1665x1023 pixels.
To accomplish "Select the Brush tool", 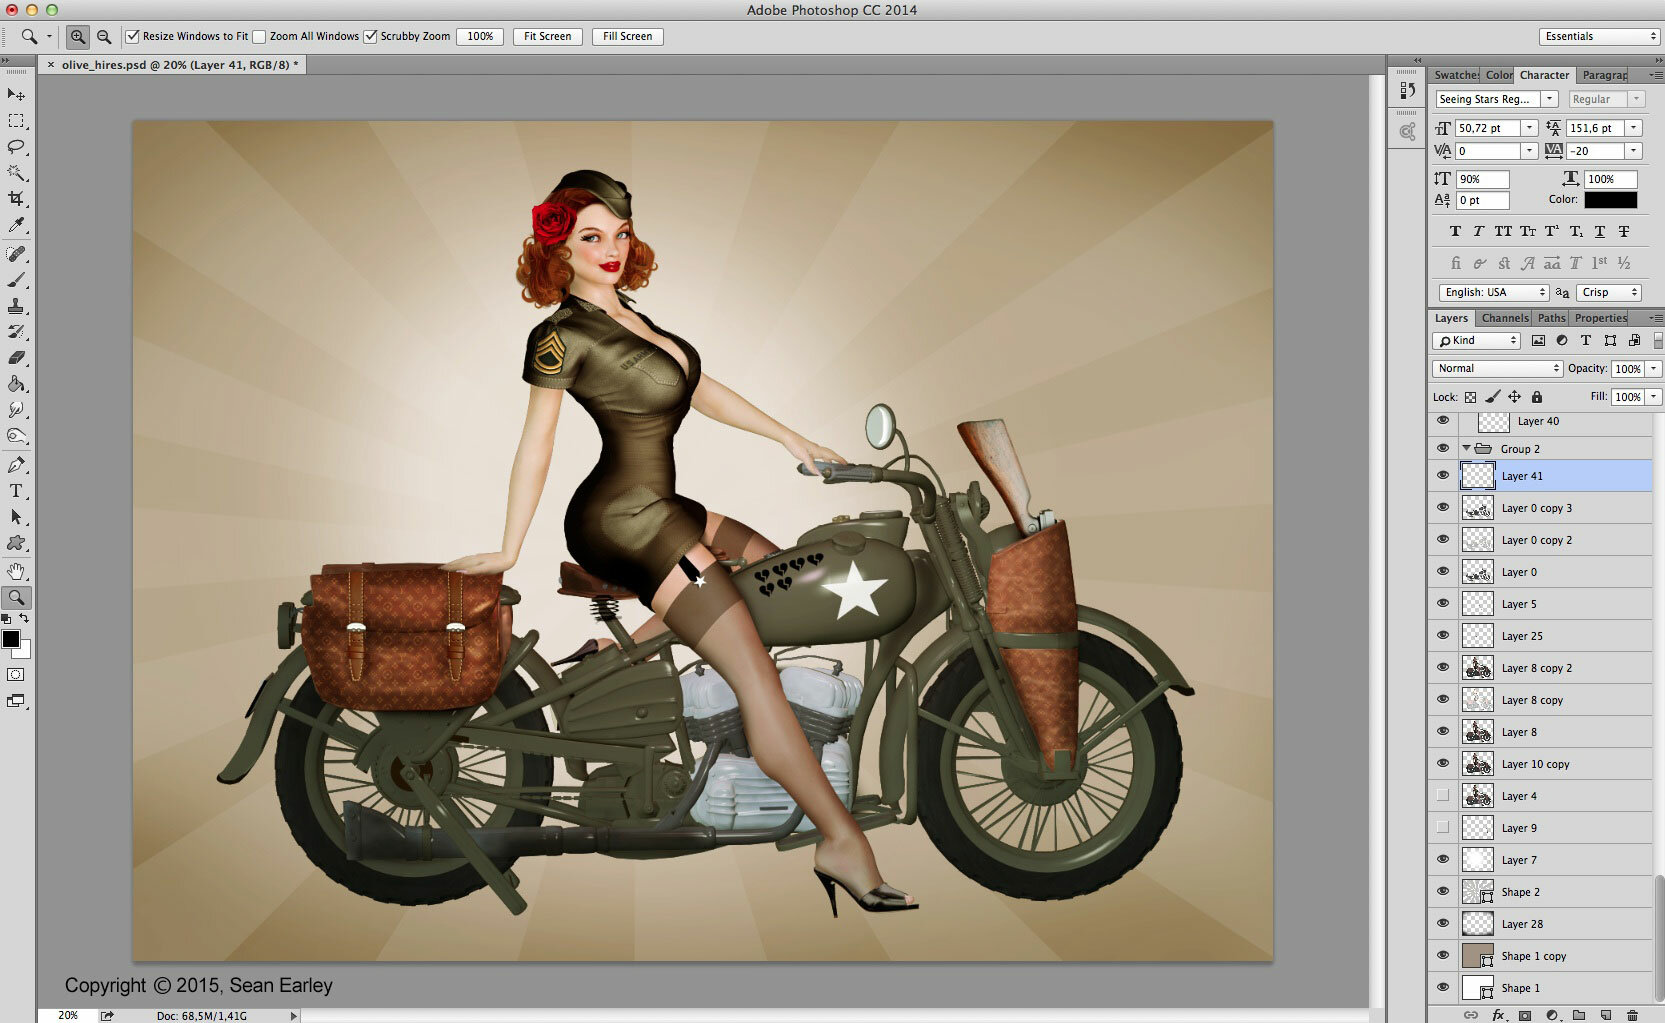I will pos(16,280).
